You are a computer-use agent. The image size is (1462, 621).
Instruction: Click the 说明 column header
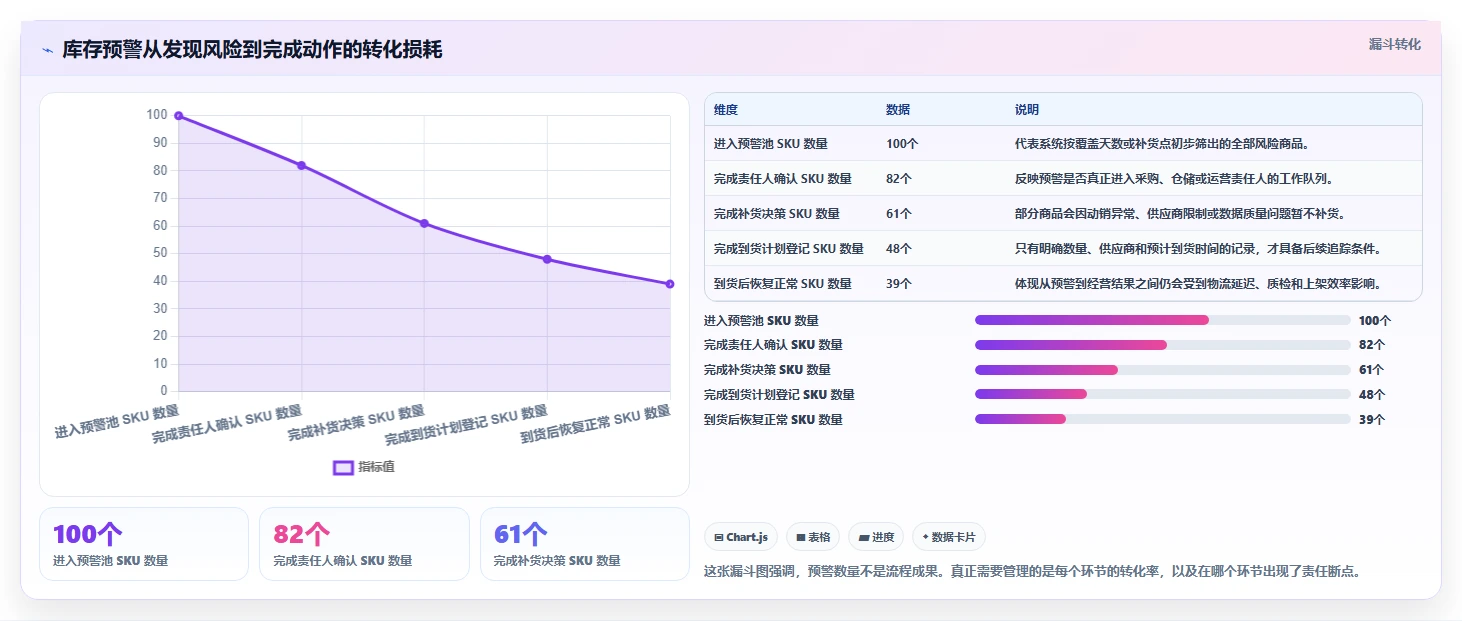(x=1027, y=110)
